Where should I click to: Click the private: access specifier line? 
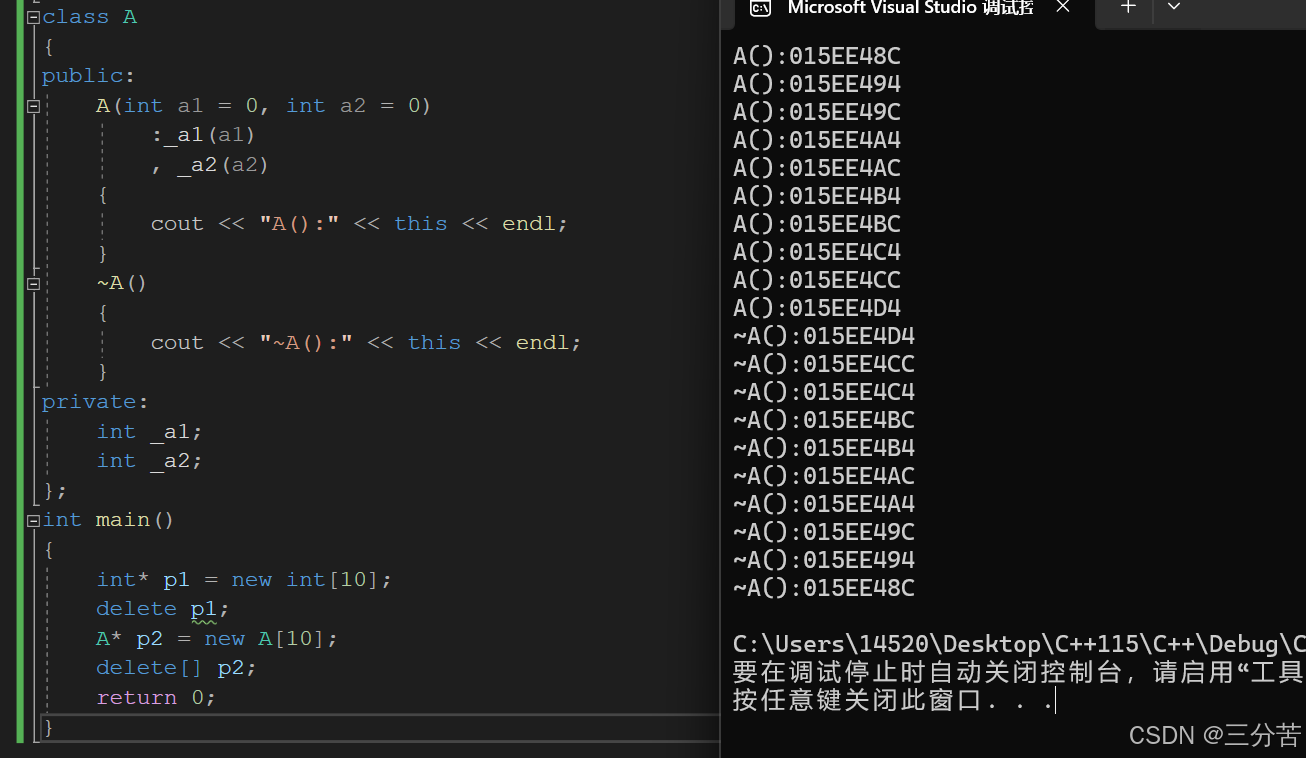pos(95,402)
